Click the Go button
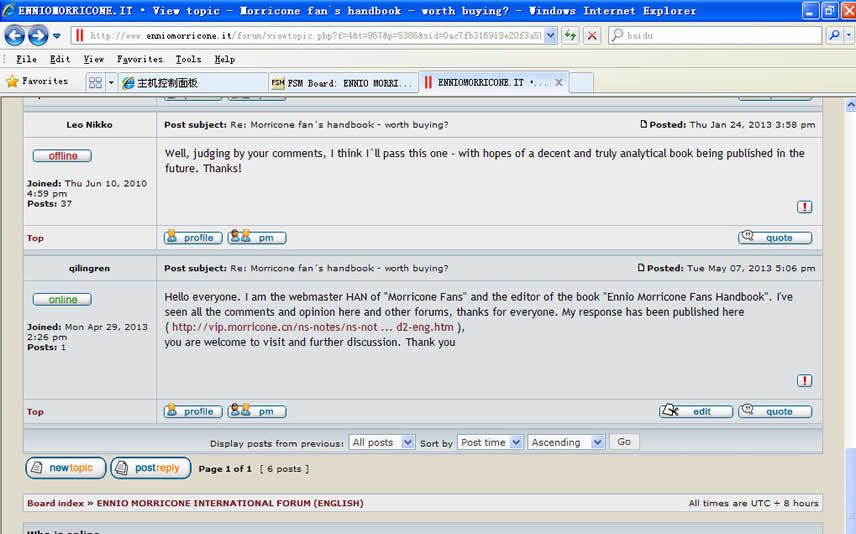 pyautogui.click(x=624, y=442)
